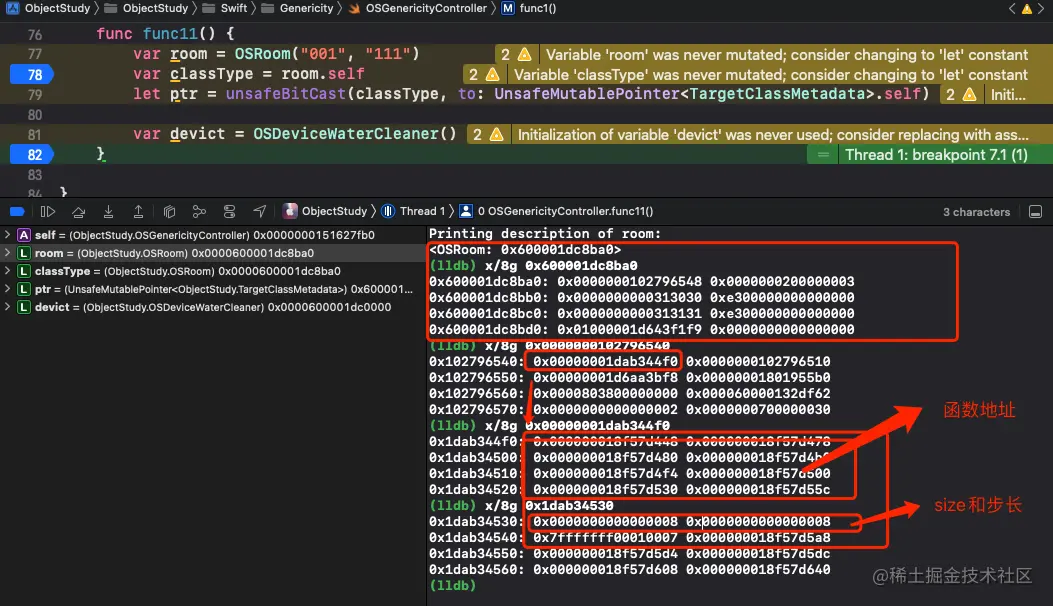Image resolution: width=1053 pixels, height=606 pixels.
Task: Select ObjectStudy folder in the jump bar
Action: pos(146,8)
